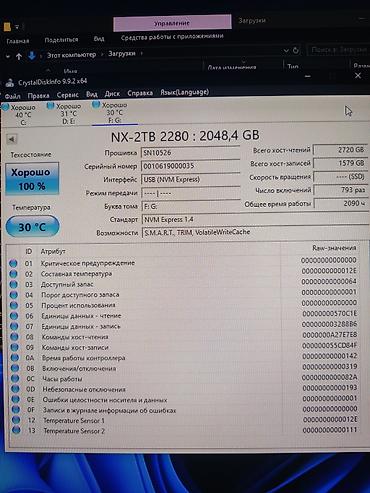Expand the Explorer address history dropdown
This screenshot has height=493, width=370.
pyautogui.click(x=286, y=51)
